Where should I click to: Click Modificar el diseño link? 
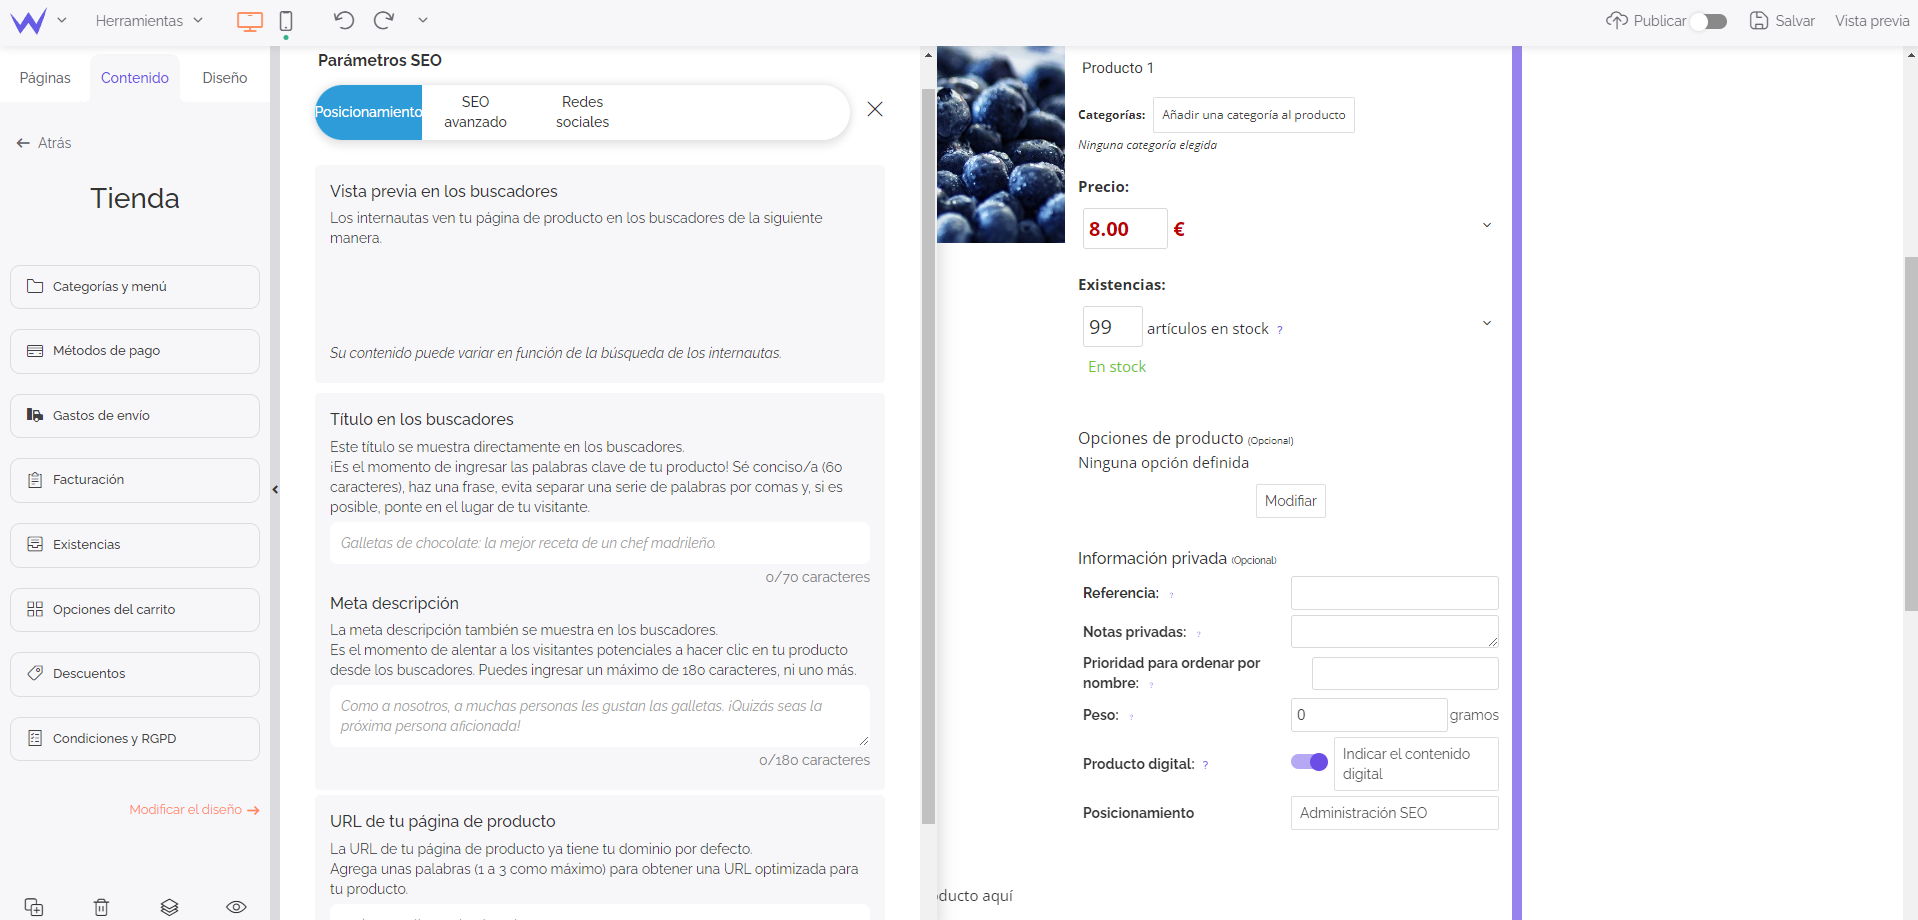[x=194, y=810]
